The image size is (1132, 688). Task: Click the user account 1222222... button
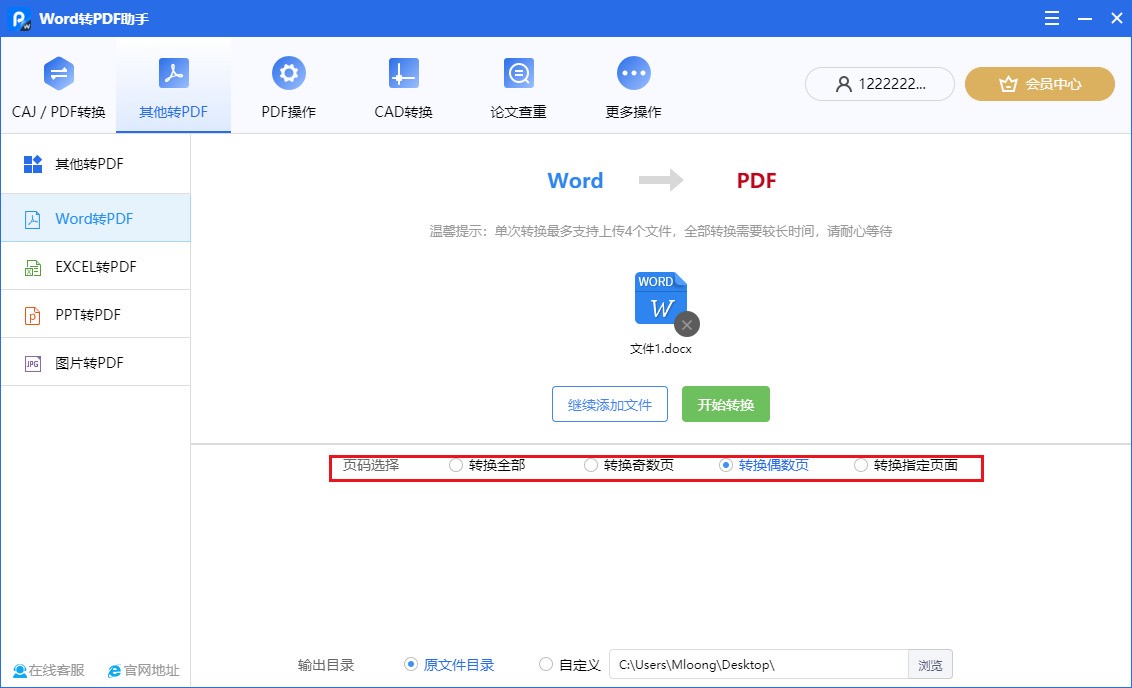tap(879, 84)
